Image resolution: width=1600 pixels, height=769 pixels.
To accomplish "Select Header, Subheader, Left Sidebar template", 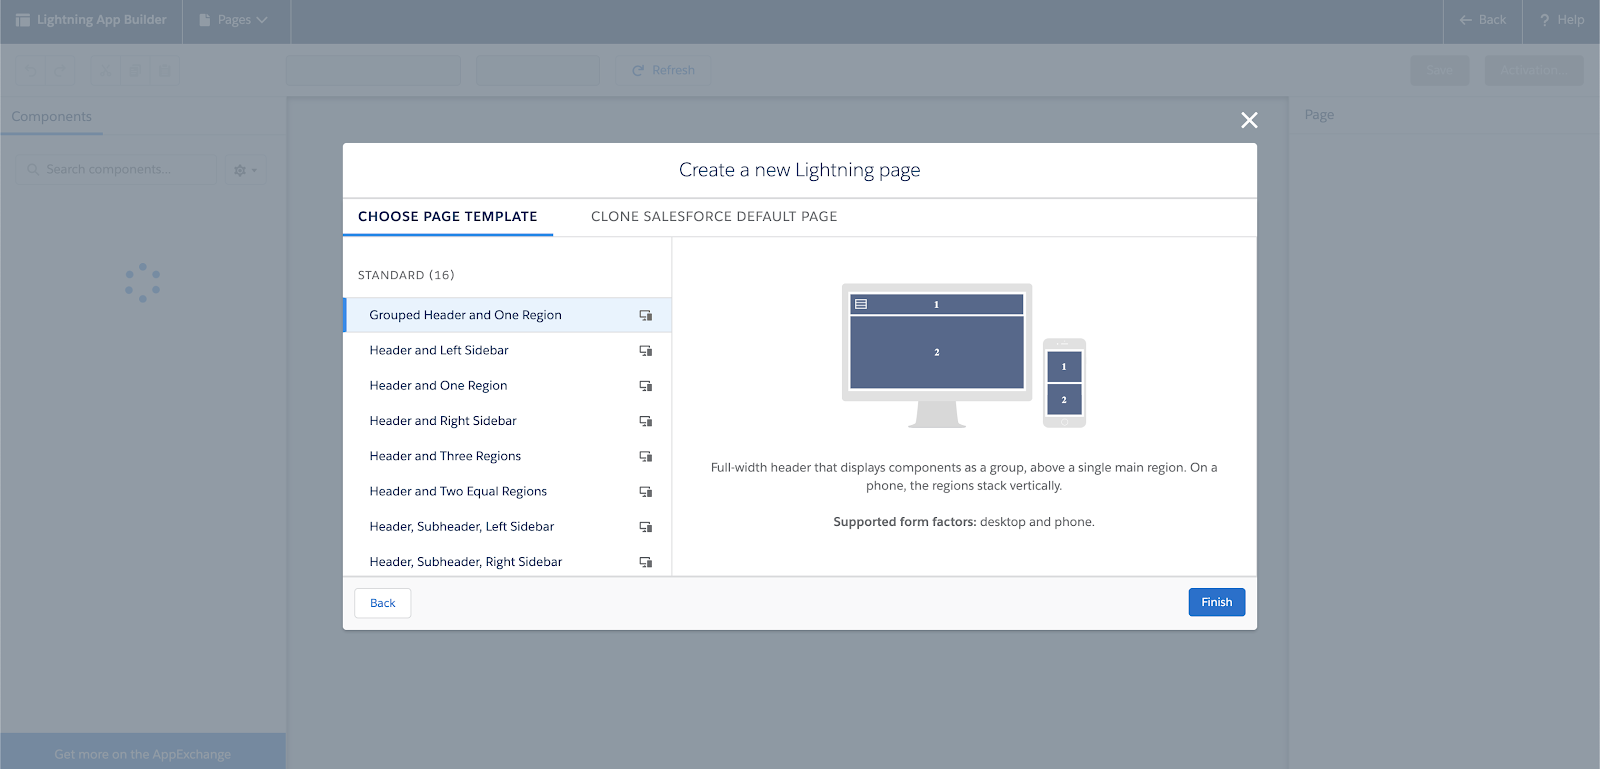I will [x=507, y=526].
